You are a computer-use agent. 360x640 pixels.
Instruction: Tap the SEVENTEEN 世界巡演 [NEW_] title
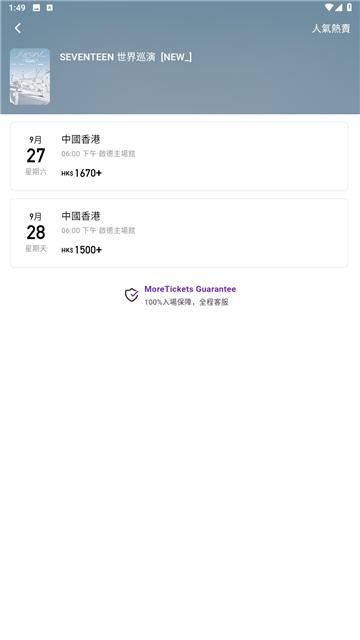pos(126,57)
